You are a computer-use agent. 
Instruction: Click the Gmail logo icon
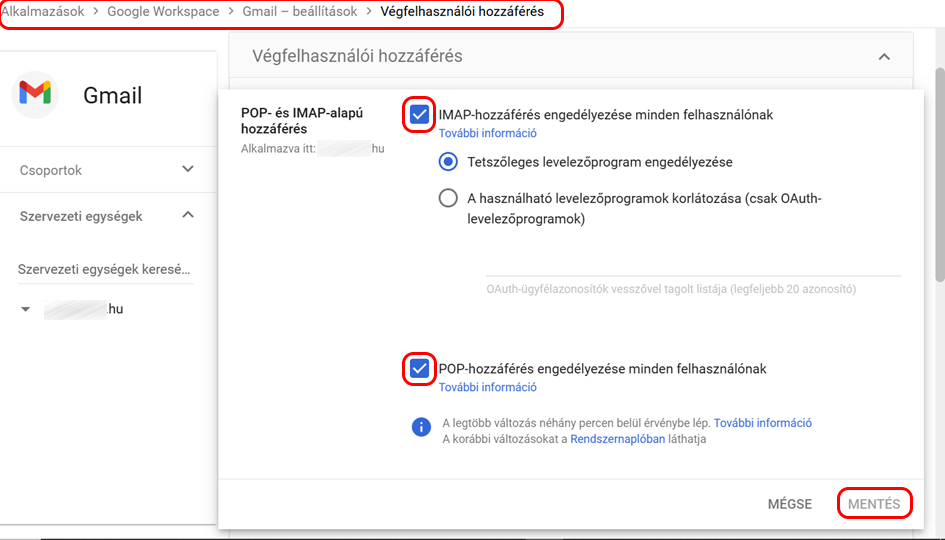tap(35, 94)
